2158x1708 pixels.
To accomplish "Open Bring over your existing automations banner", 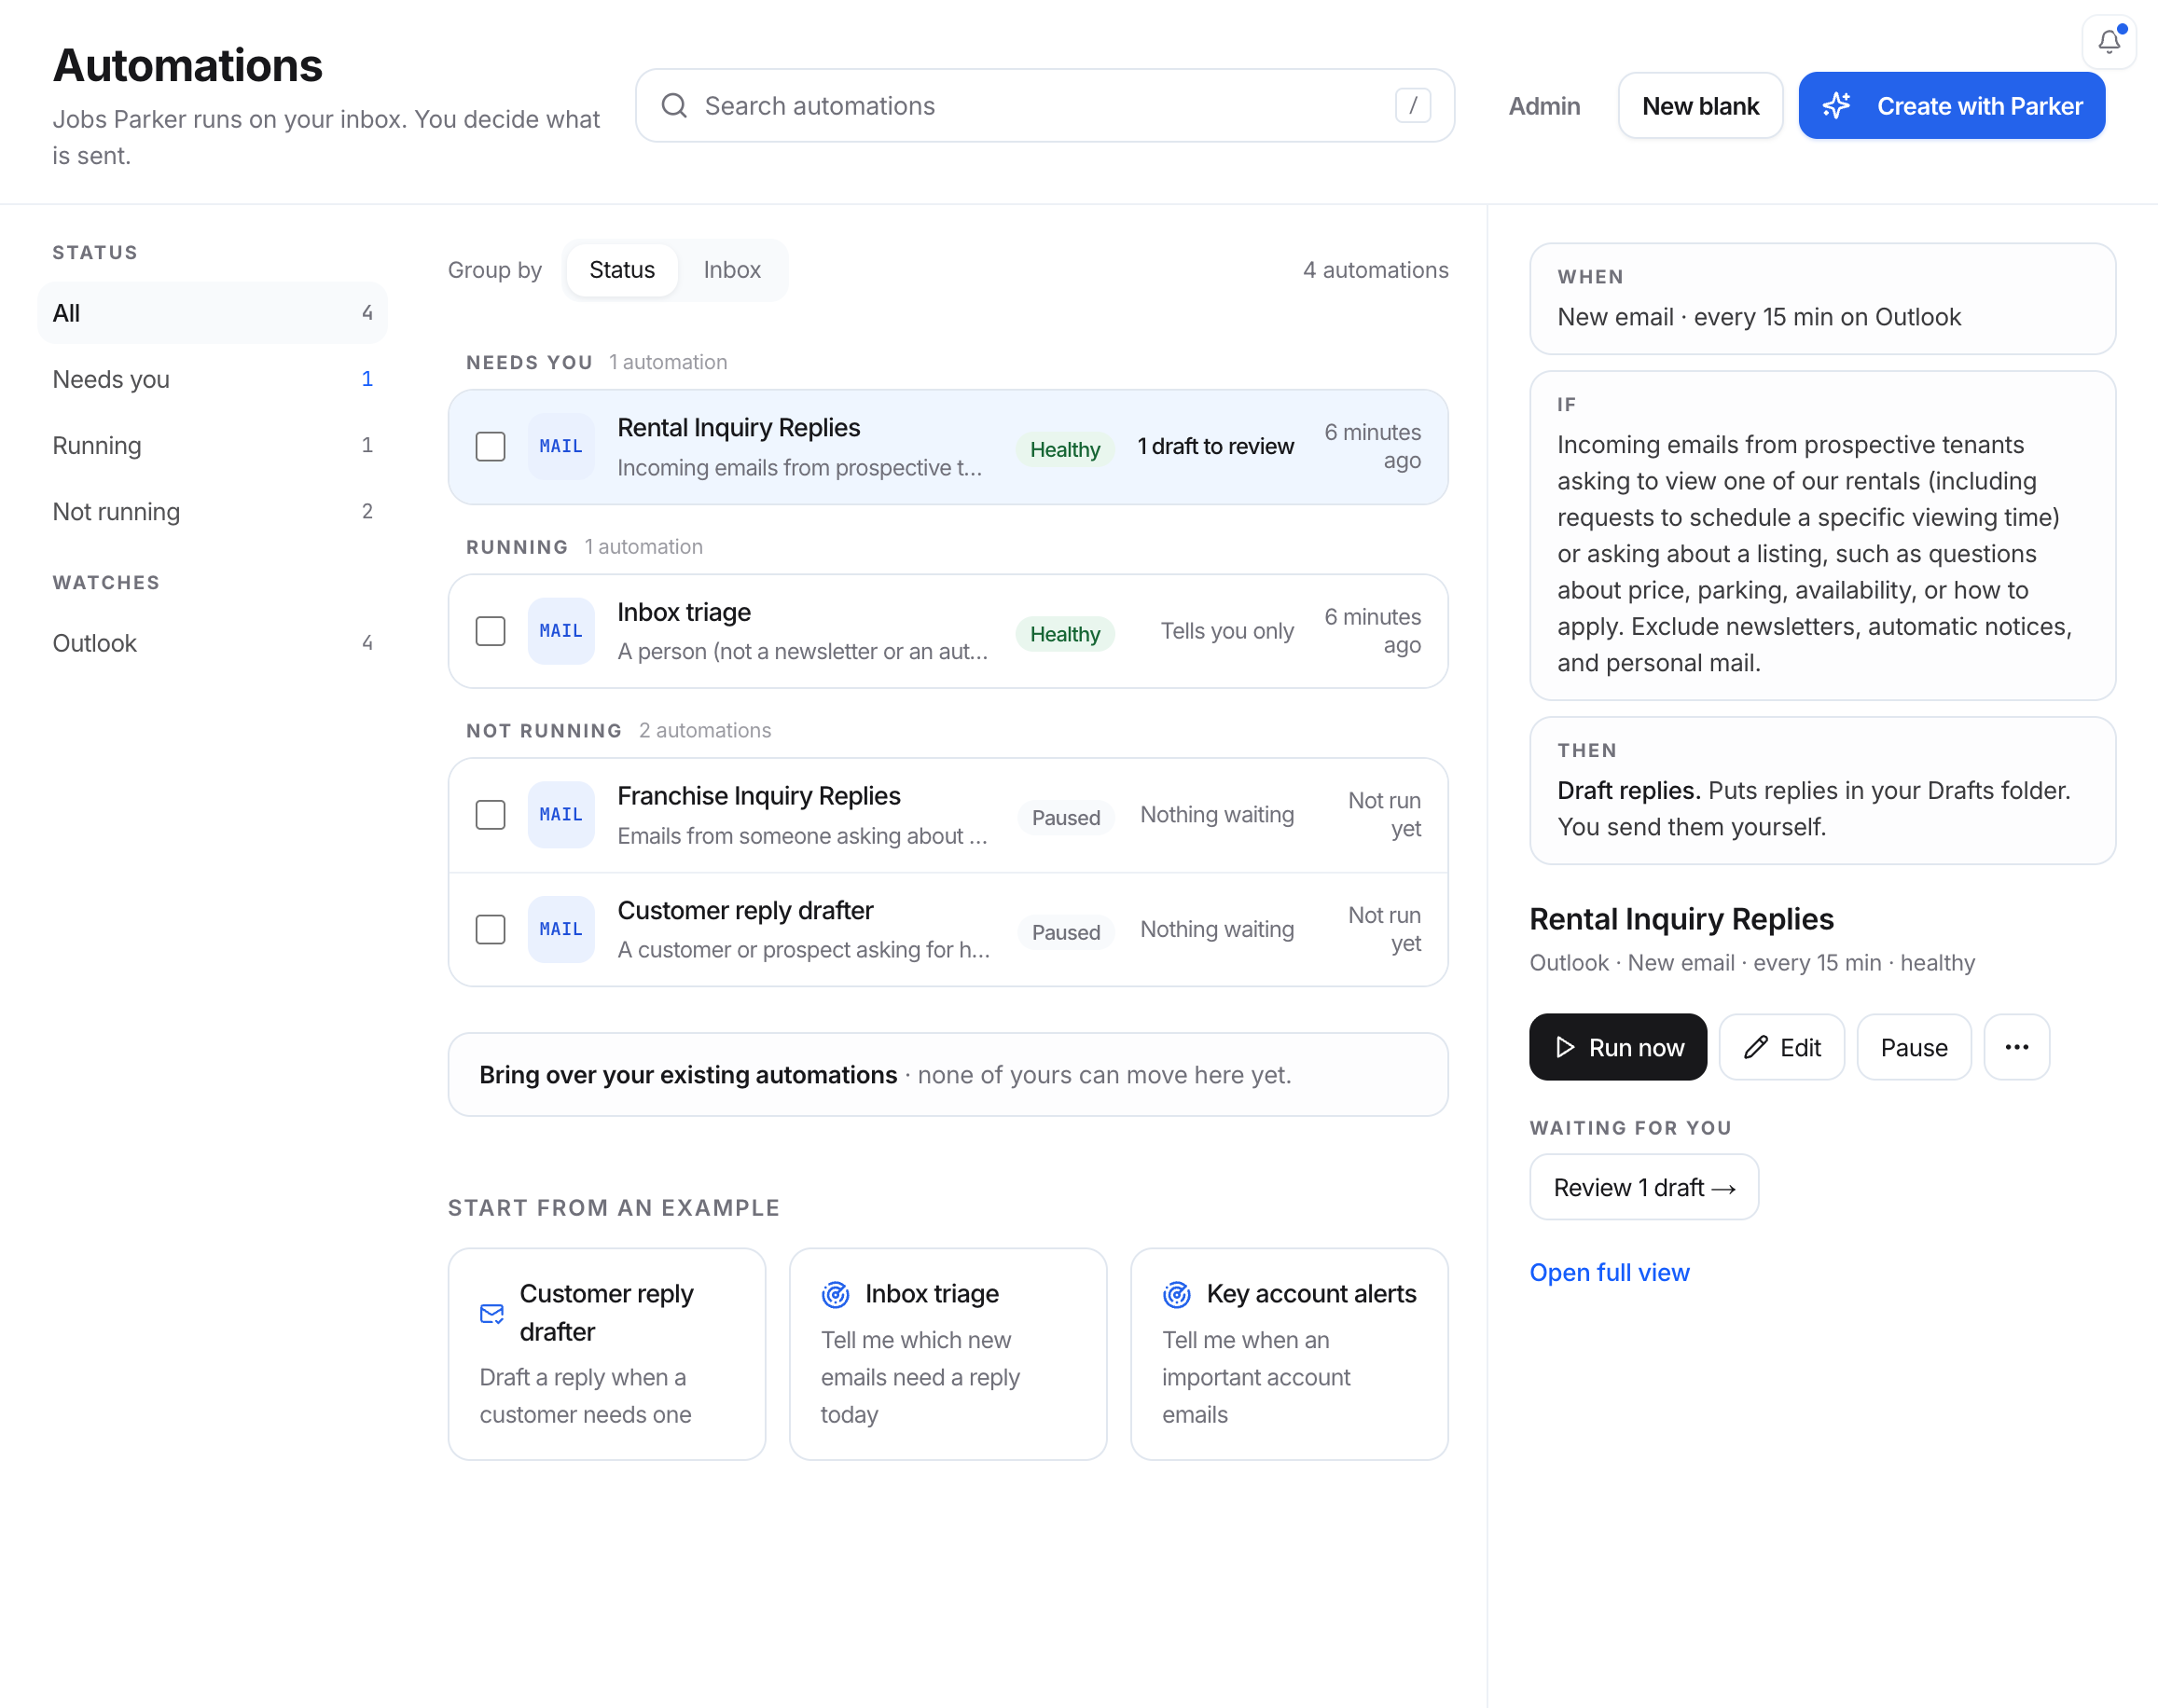I will point(947,1074).
